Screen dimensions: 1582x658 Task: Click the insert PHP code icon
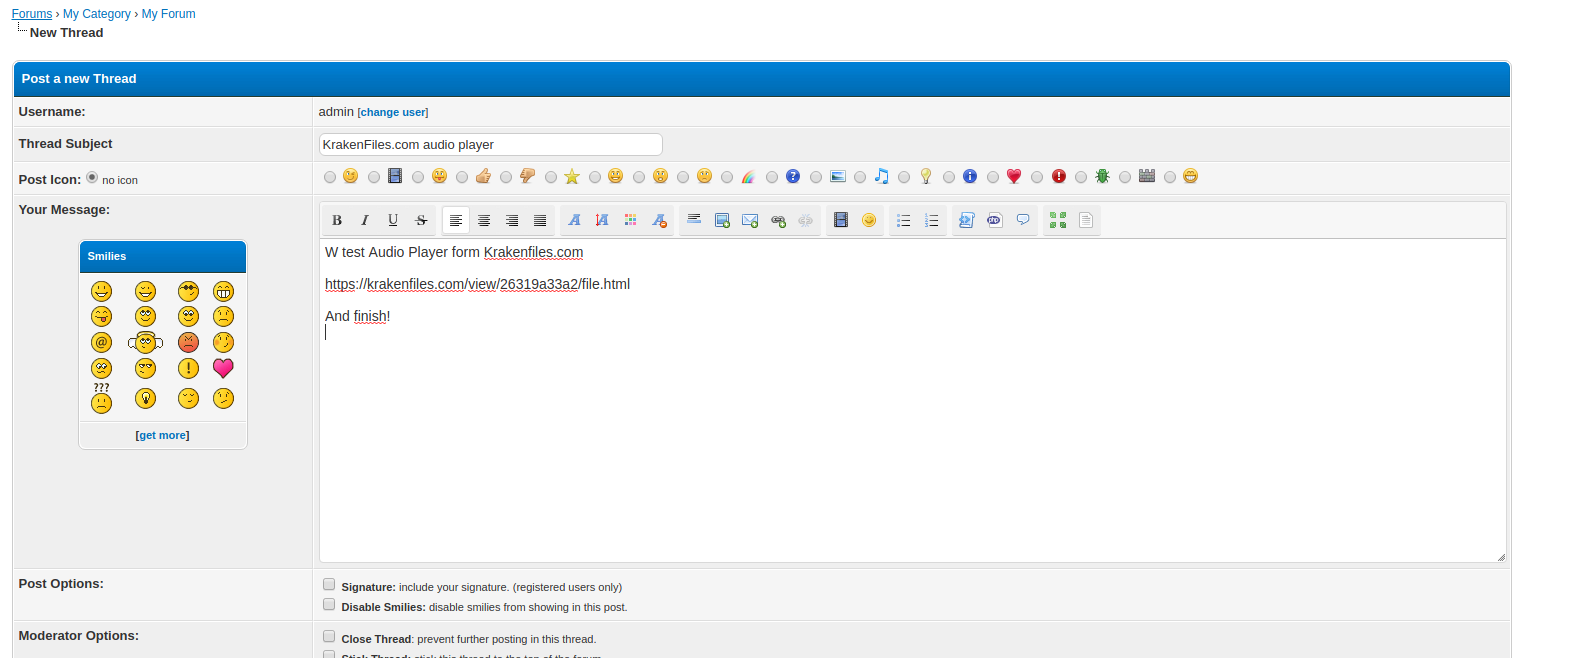(994, 220)
